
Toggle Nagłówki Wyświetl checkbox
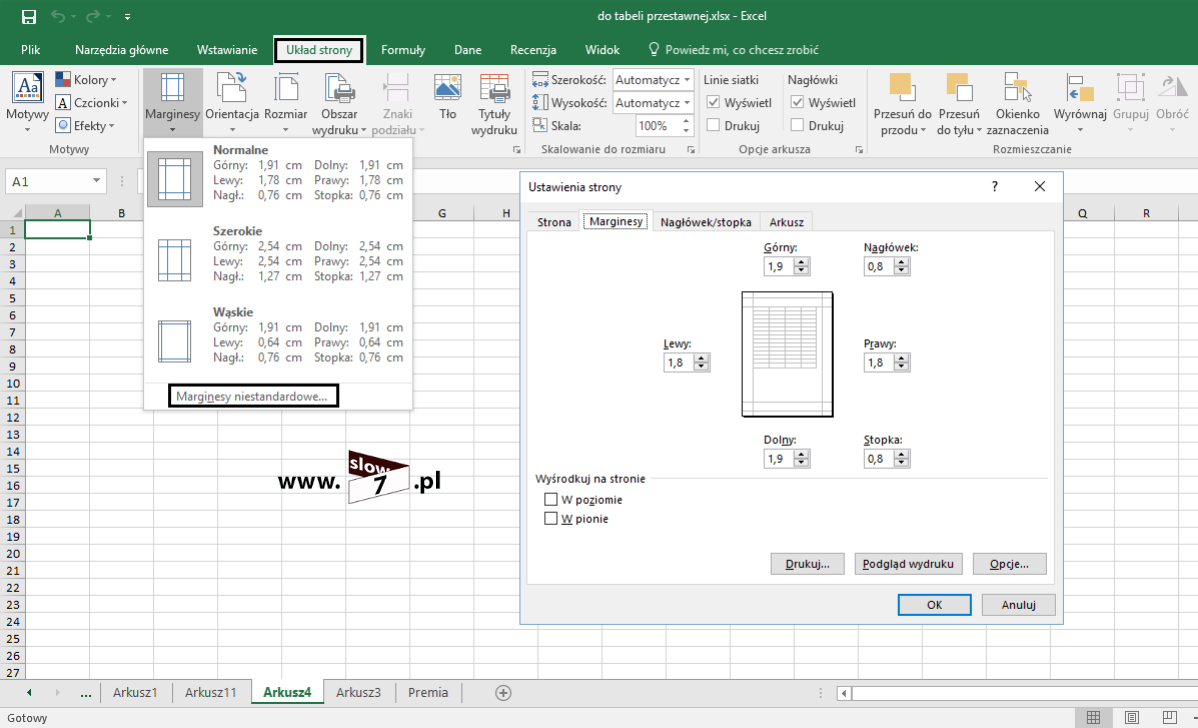[797, 102]
